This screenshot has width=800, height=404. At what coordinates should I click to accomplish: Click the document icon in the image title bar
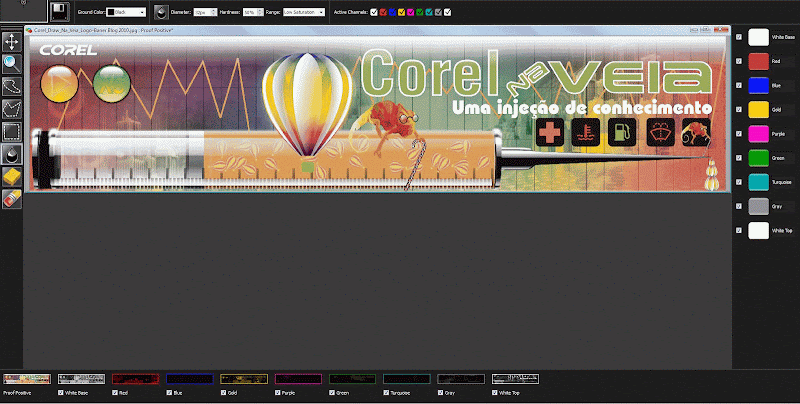click(29, 31)
